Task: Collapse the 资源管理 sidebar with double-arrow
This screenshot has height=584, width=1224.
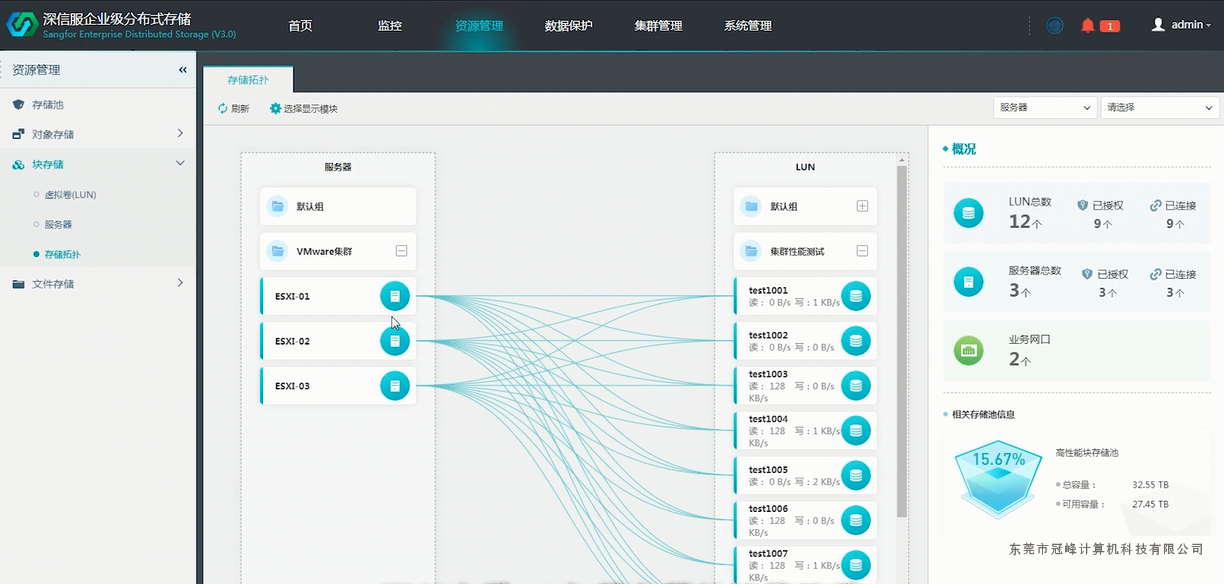Action: pos(182,70)
